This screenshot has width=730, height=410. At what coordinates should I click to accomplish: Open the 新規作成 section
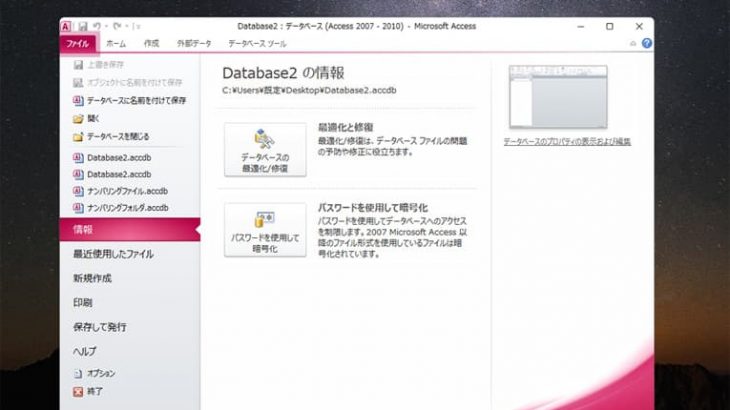(92, 278)
